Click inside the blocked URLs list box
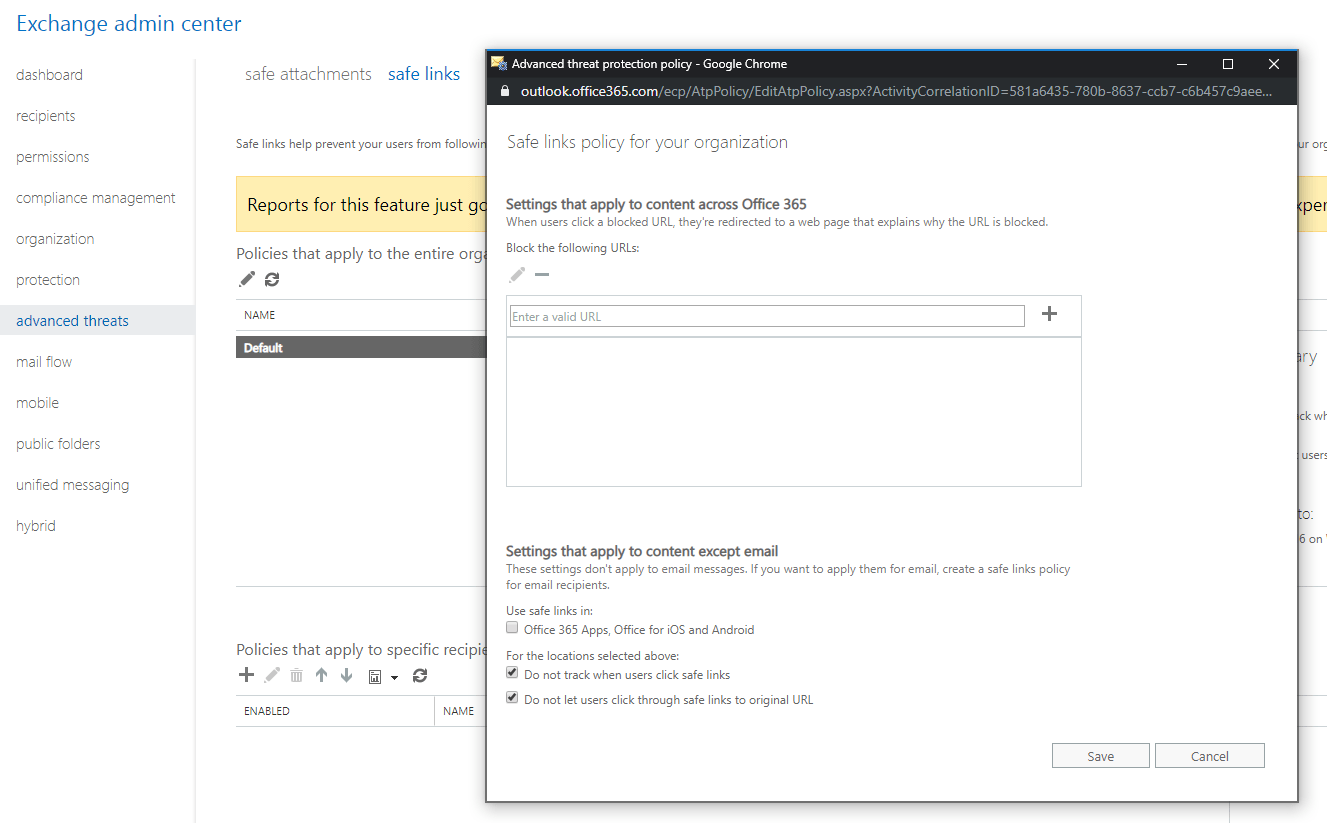The height and width of the screenshot is (823, 1327). [794, 412]
